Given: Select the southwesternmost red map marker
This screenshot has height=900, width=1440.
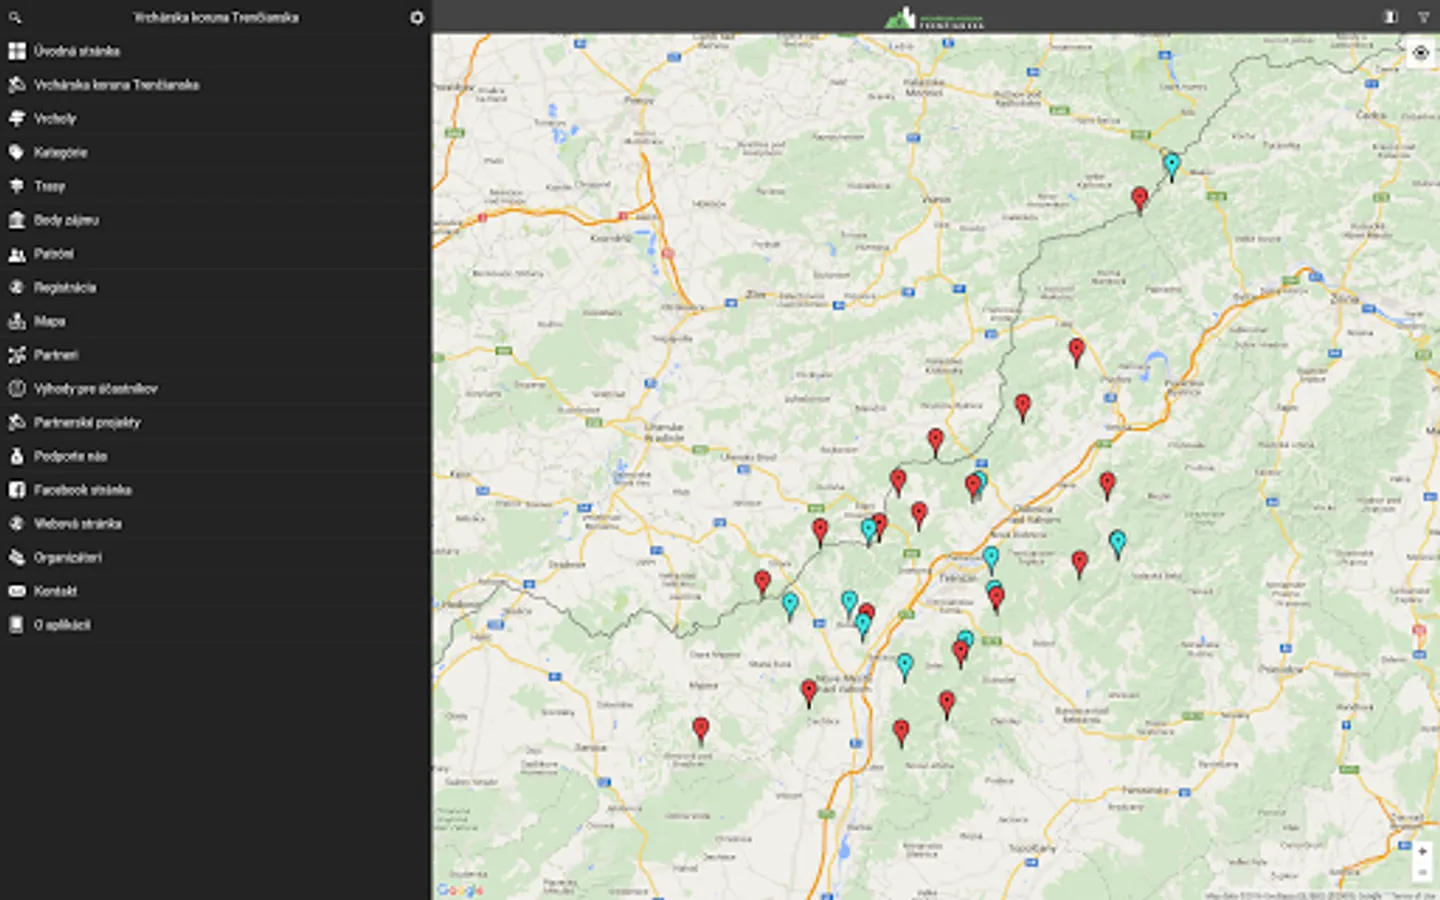Looking at the screenshot, I should (701, 730).
